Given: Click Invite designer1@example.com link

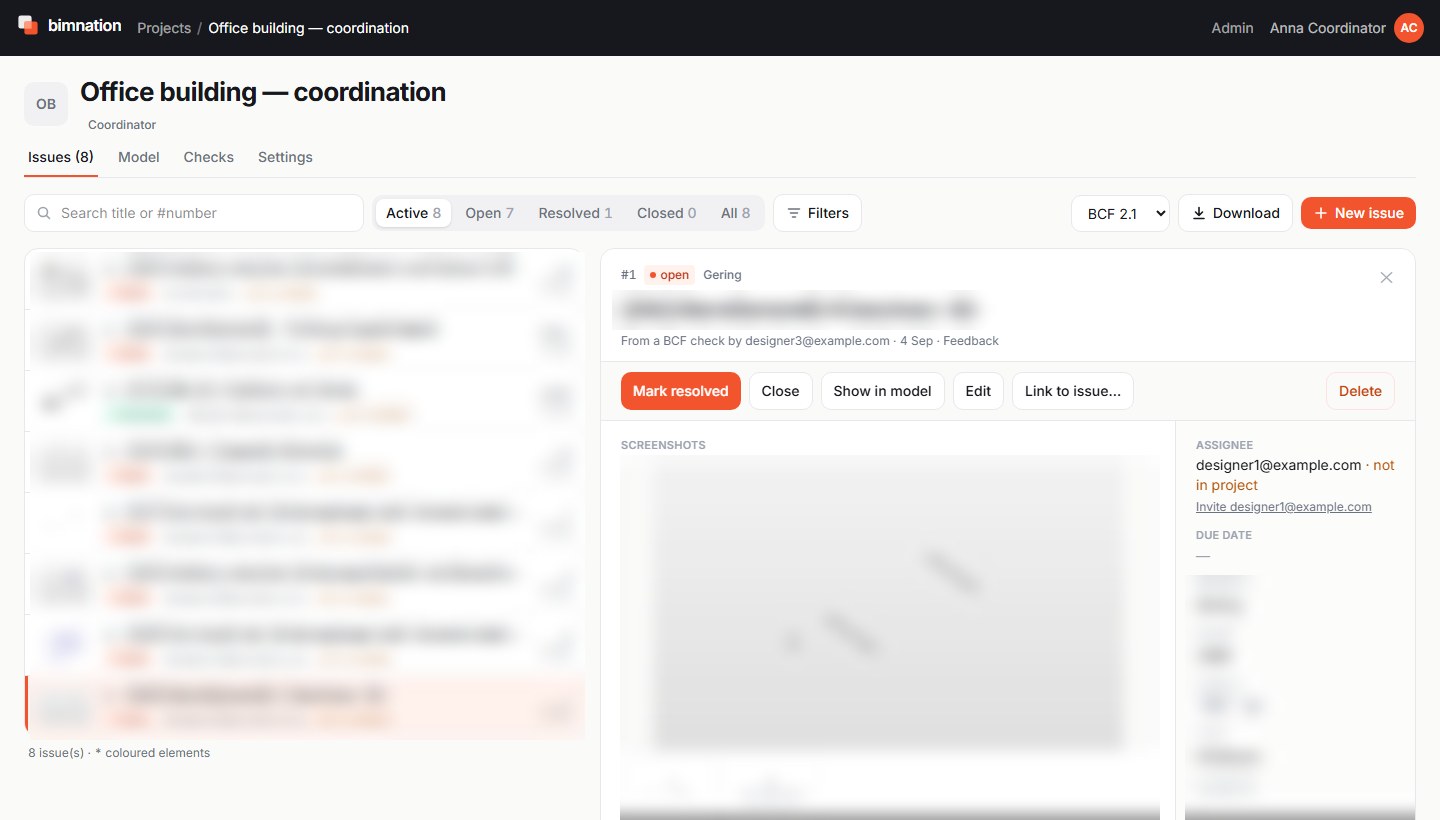Looking at the screenshot, I should click(1283, 507).
